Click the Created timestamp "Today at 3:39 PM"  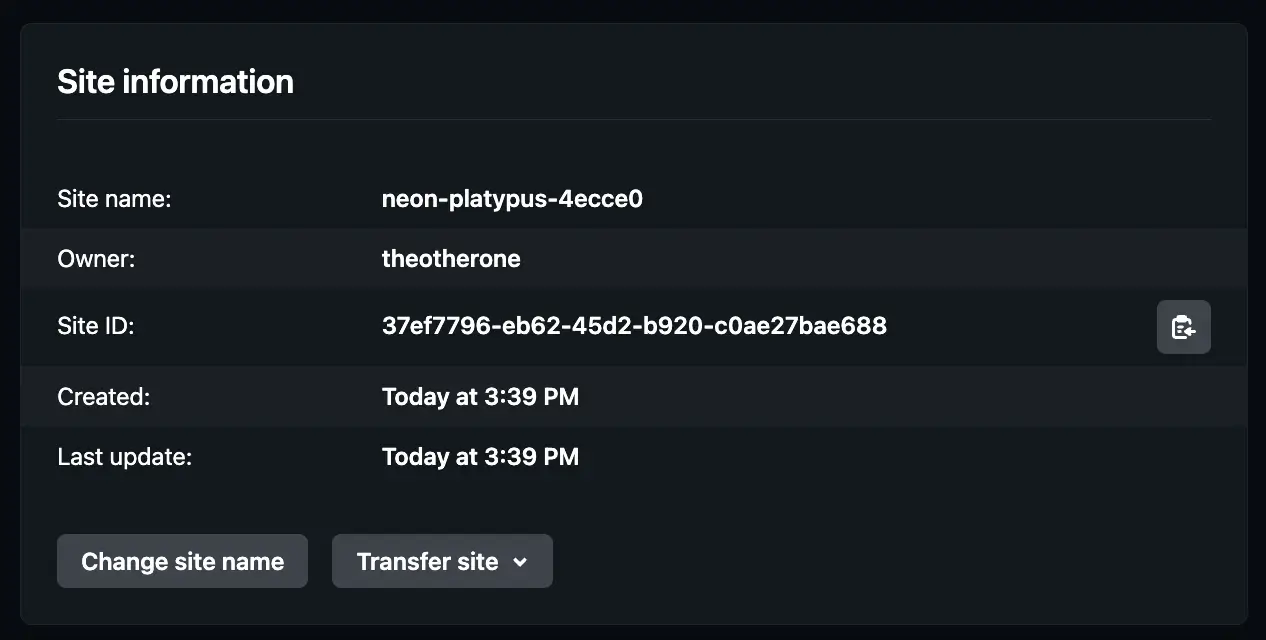click(480, 397)
